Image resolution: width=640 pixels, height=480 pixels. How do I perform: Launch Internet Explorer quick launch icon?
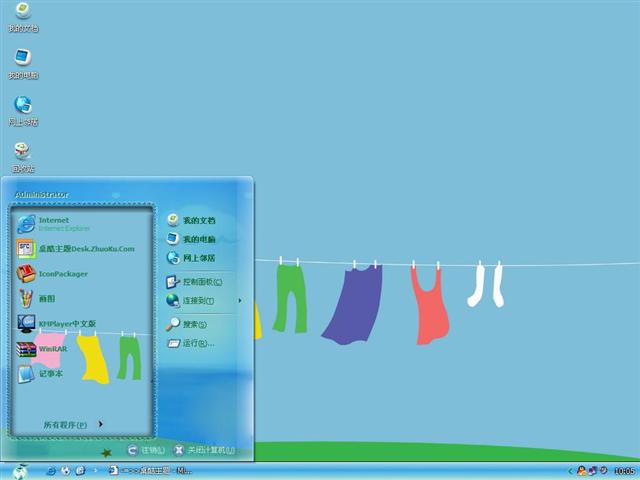(51, 471)
